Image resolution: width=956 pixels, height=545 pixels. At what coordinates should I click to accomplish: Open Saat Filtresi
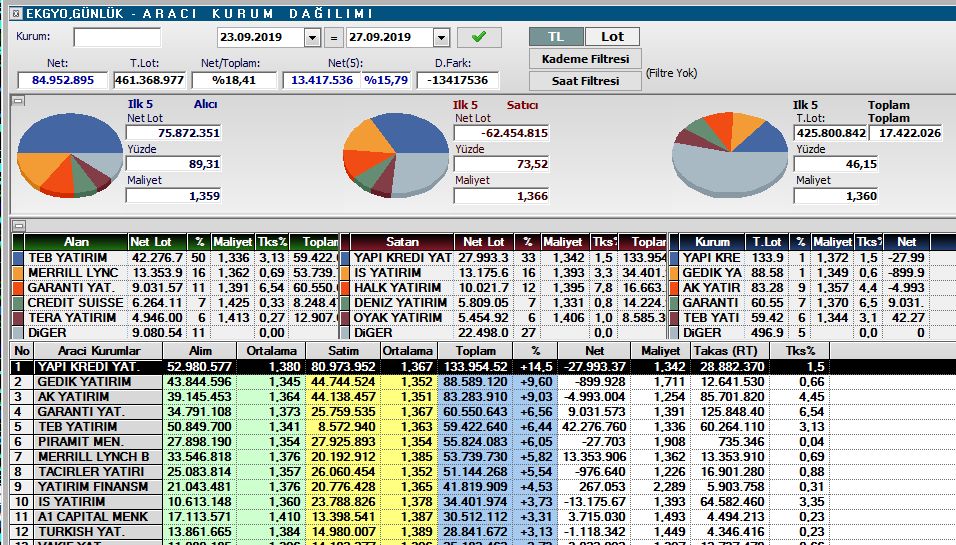(585, 81)
